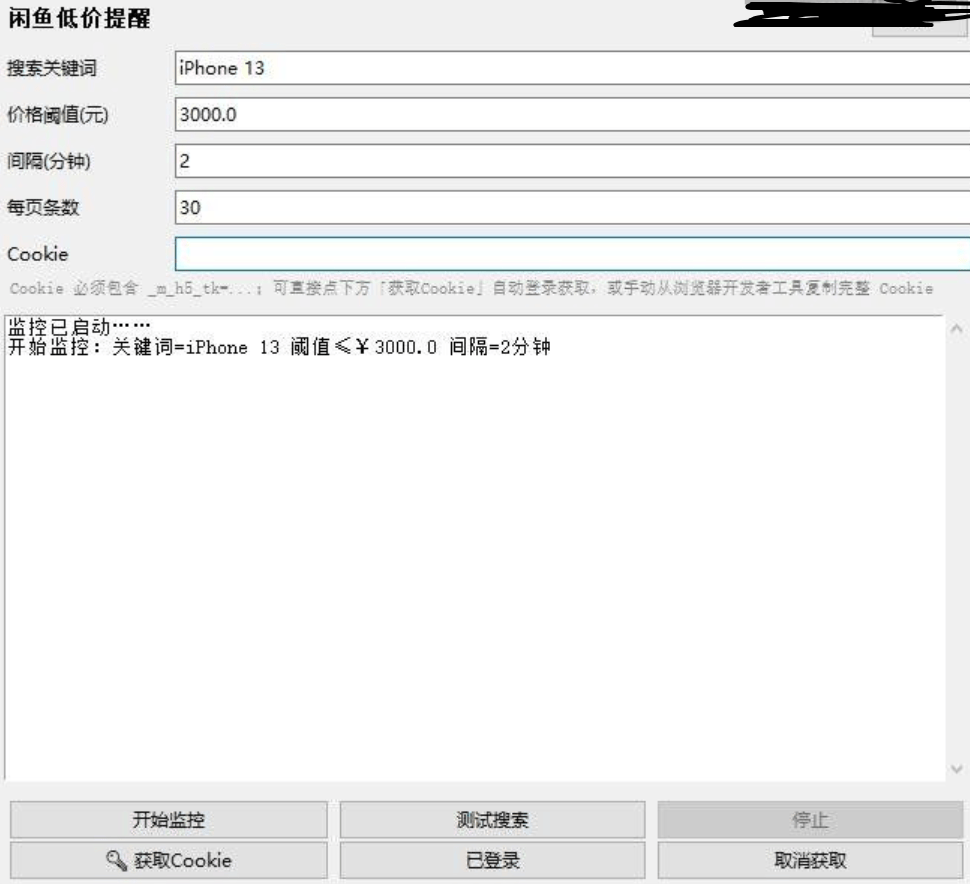Click the 搜索关键词 label
This screenshot has height=884, width=970.
52,68
